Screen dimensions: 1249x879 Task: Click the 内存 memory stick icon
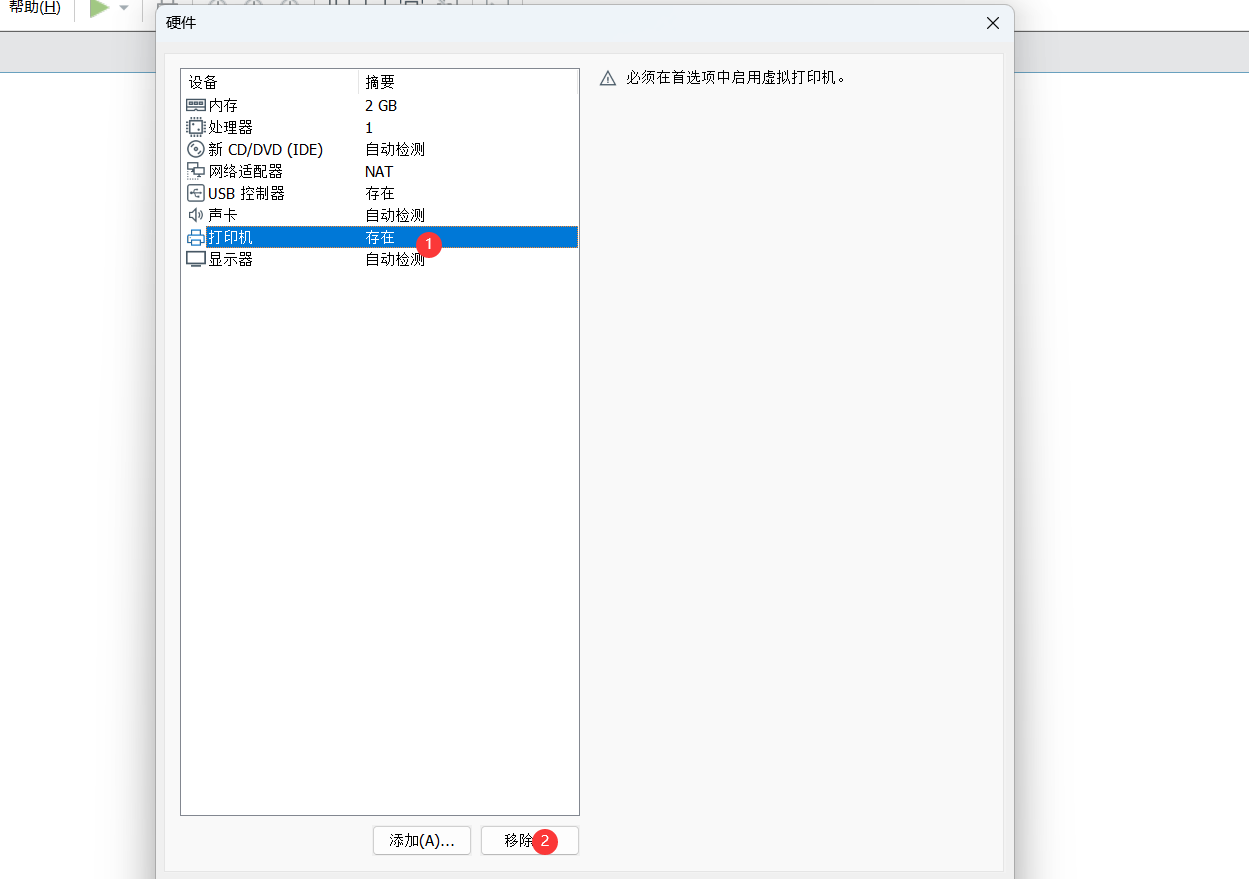(x=196, y=105)
